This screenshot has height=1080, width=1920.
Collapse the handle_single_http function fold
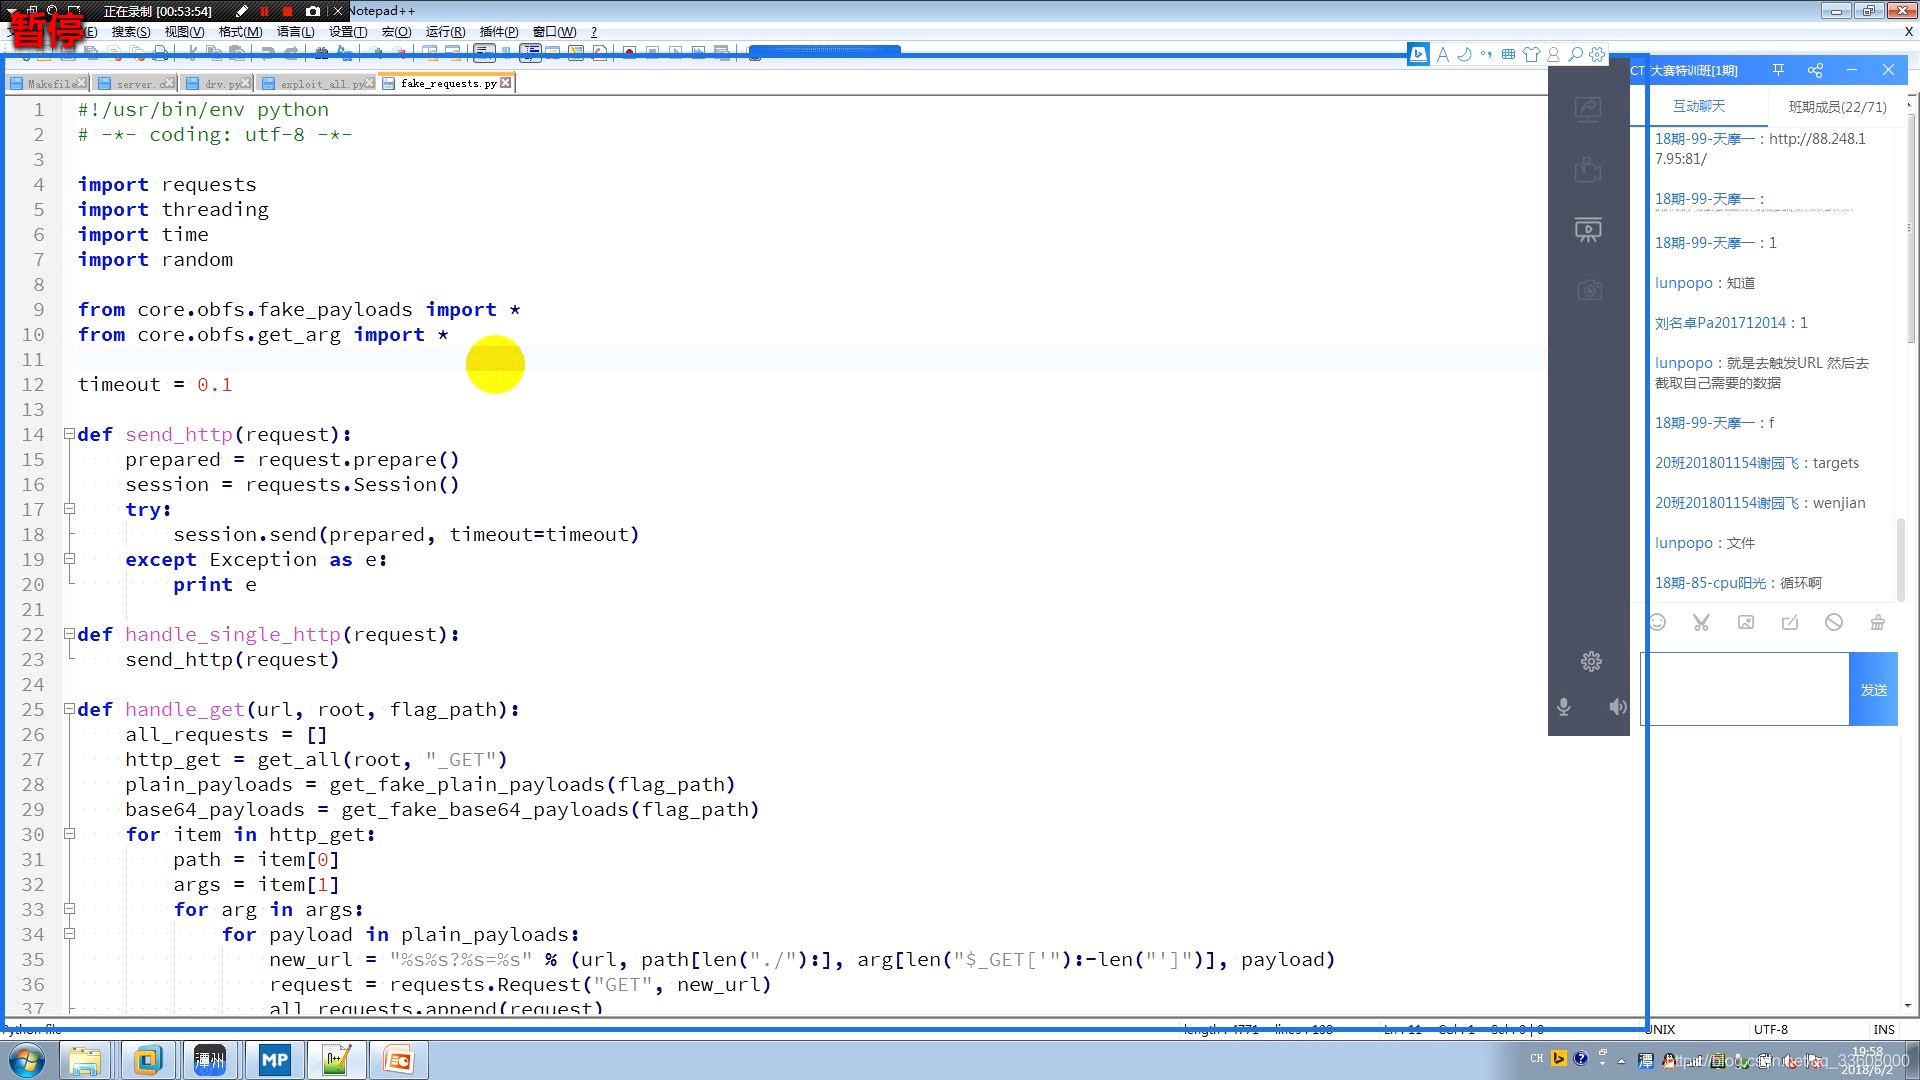[69, 634]
